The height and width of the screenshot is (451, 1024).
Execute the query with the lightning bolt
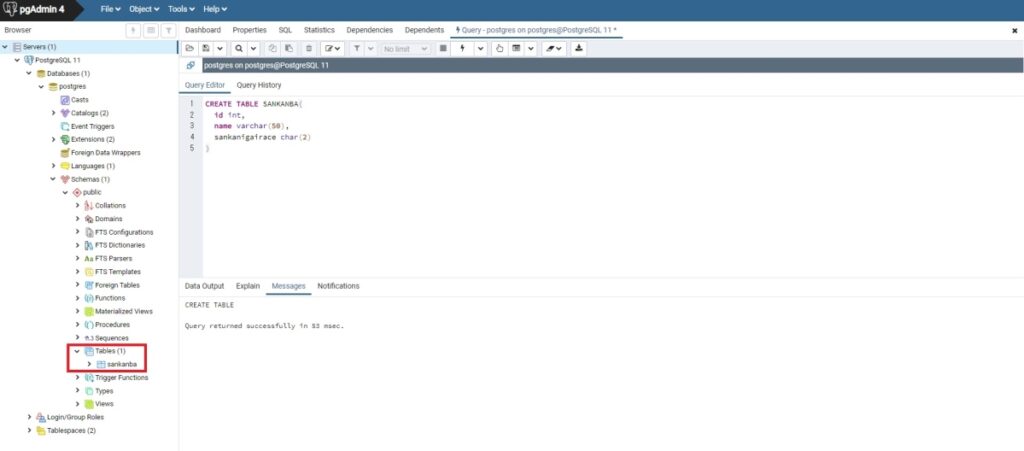coord(462,48)
